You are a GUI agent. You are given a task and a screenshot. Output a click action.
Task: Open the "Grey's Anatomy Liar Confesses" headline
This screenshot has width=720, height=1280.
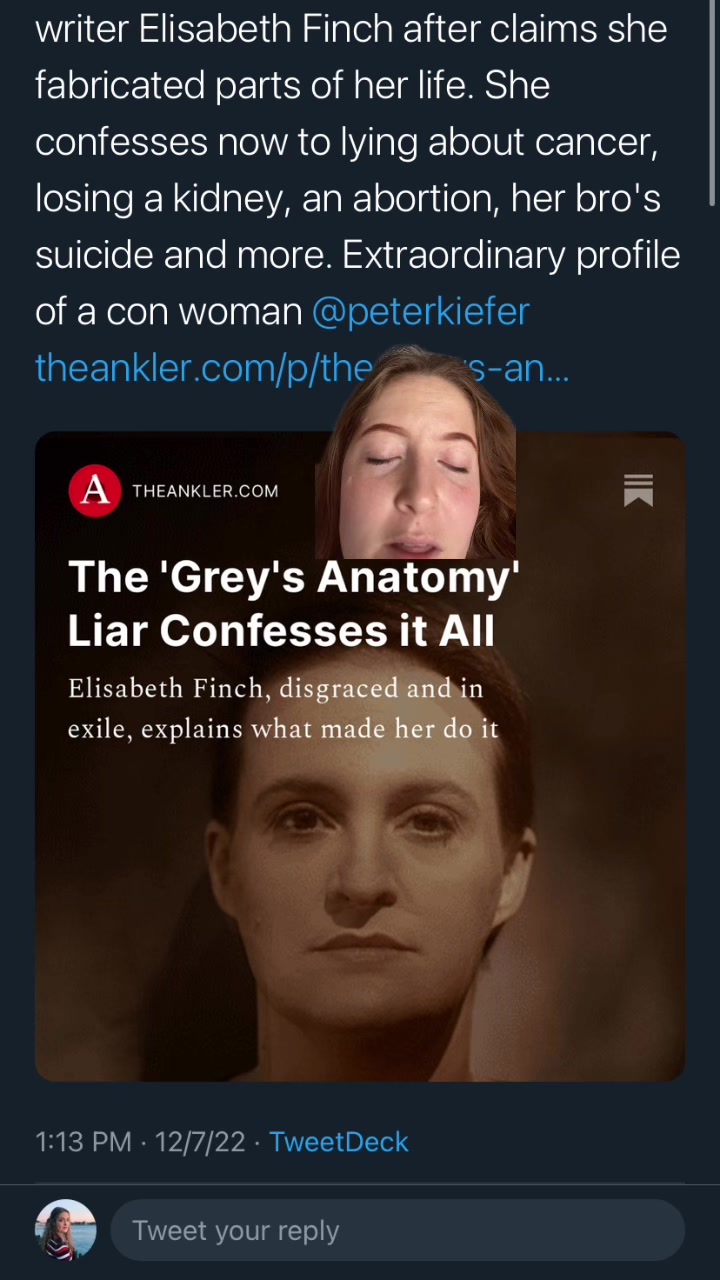coord(293,604)
